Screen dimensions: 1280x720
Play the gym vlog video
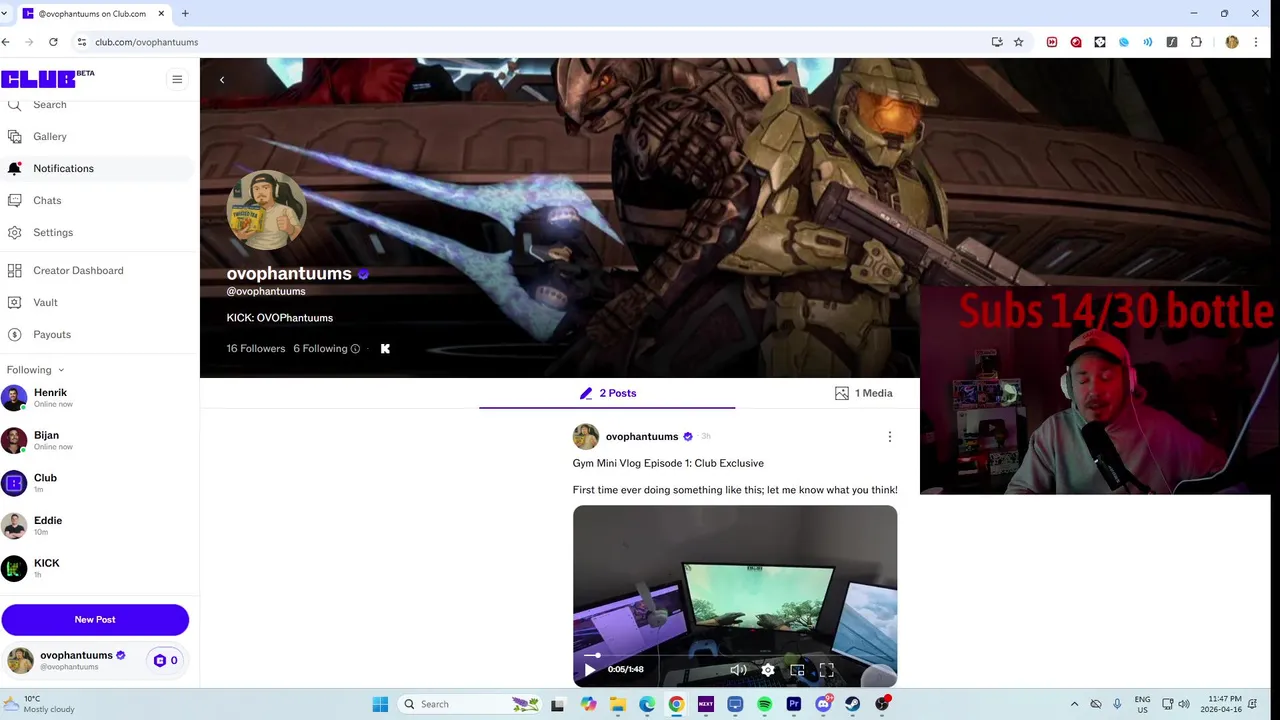pyautogui.click(x=589, y=670)
